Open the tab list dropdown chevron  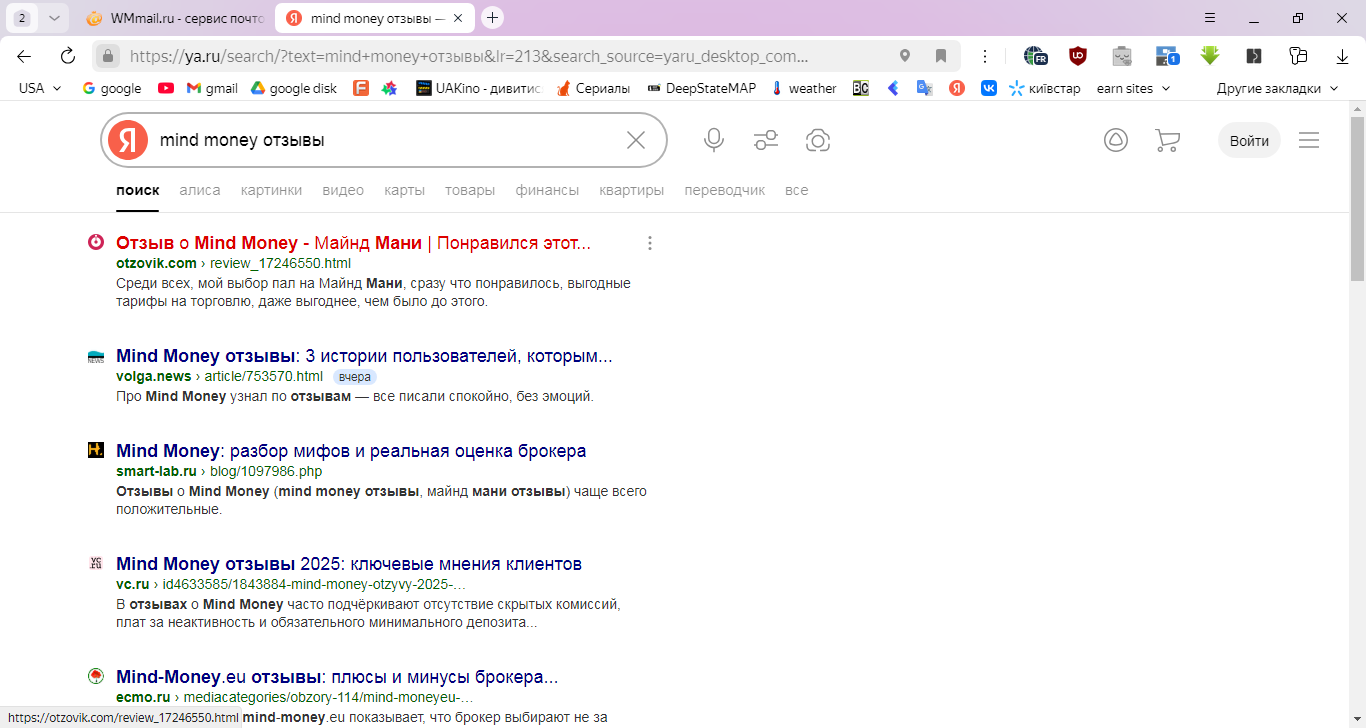pos(54,18)
